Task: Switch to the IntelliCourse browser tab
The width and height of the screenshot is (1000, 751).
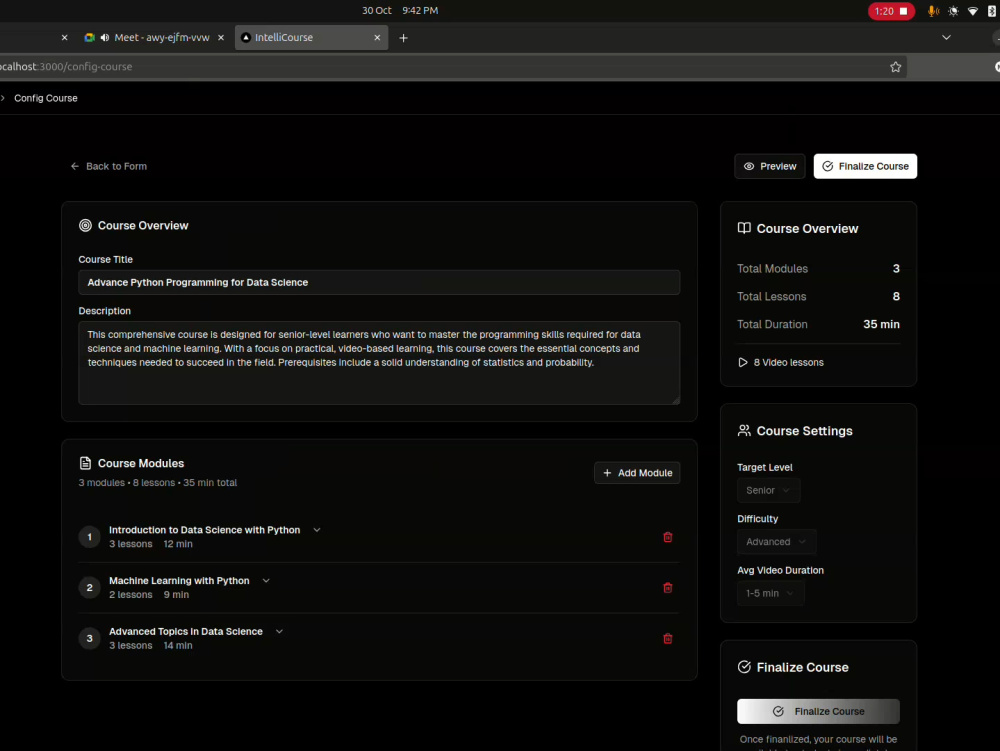Action: click(311, 38)
